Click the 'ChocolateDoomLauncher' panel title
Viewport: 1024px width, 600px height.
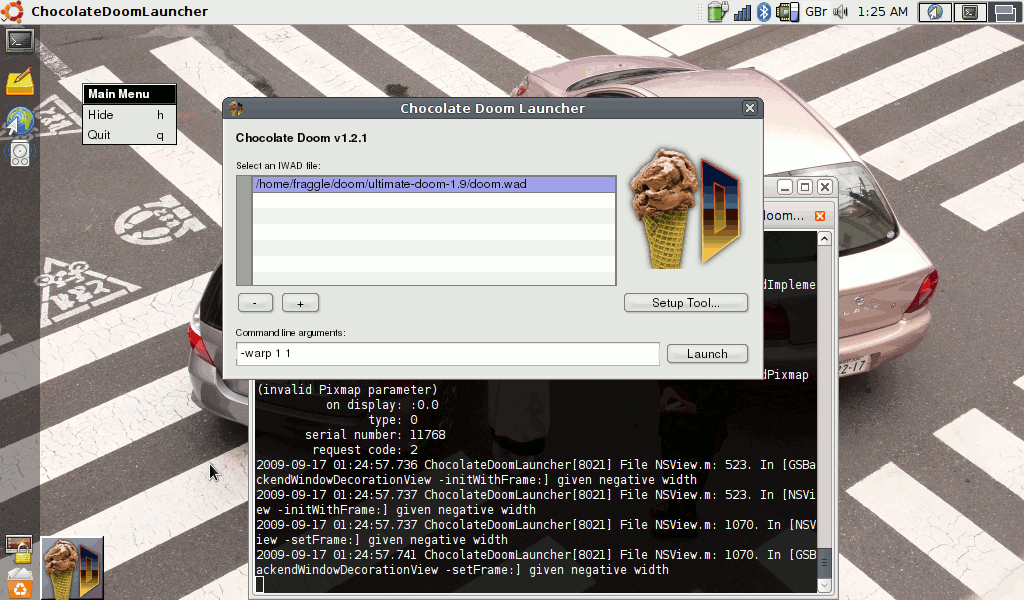(x=120, y=12)
